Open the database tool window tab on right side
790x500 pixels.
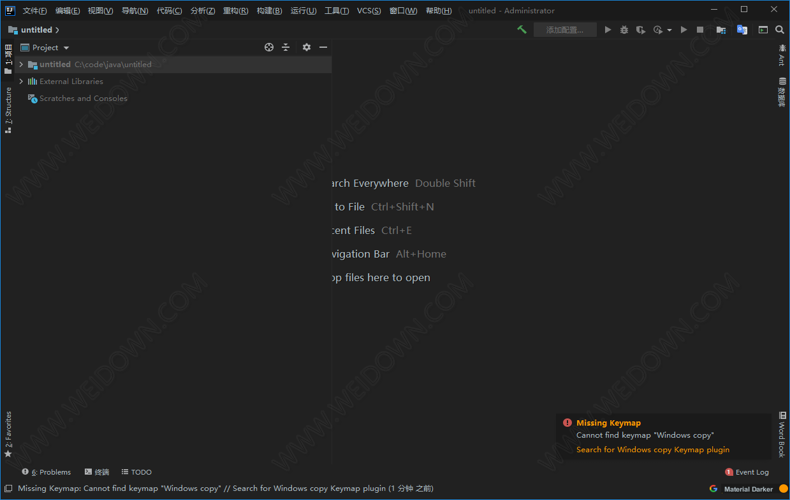pos(782,92)
